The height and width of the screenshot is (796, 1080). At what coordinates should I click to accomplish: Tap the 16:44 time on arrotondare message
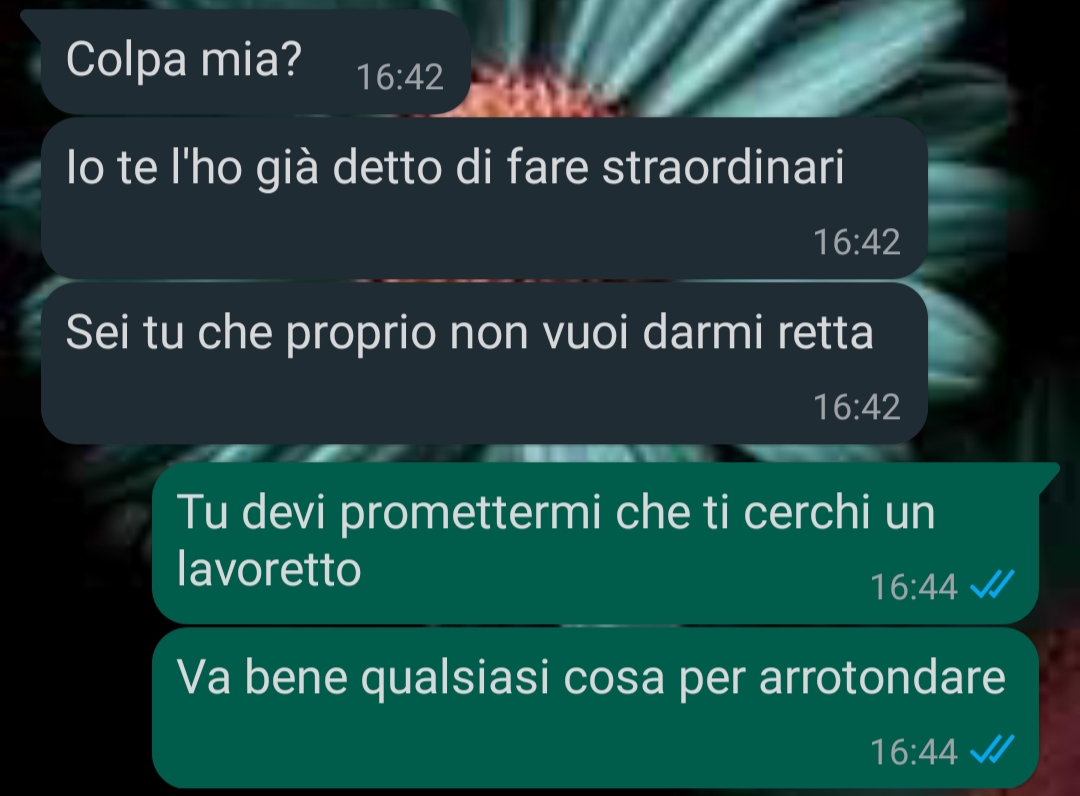pyautogui.click(x=913, y=752)
